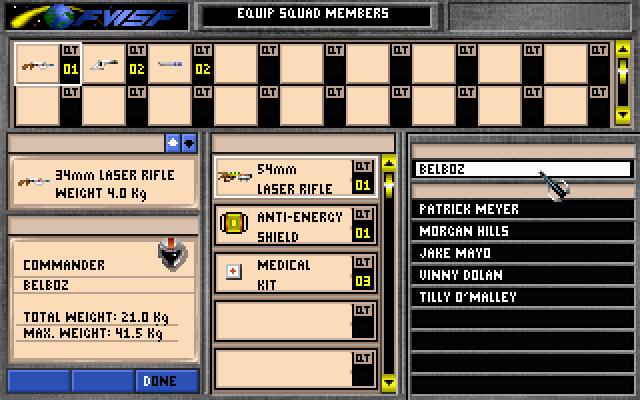640x400 pixels.
Task: Click the DONE button
Action: pyautogui.click(x=167, y=381)
